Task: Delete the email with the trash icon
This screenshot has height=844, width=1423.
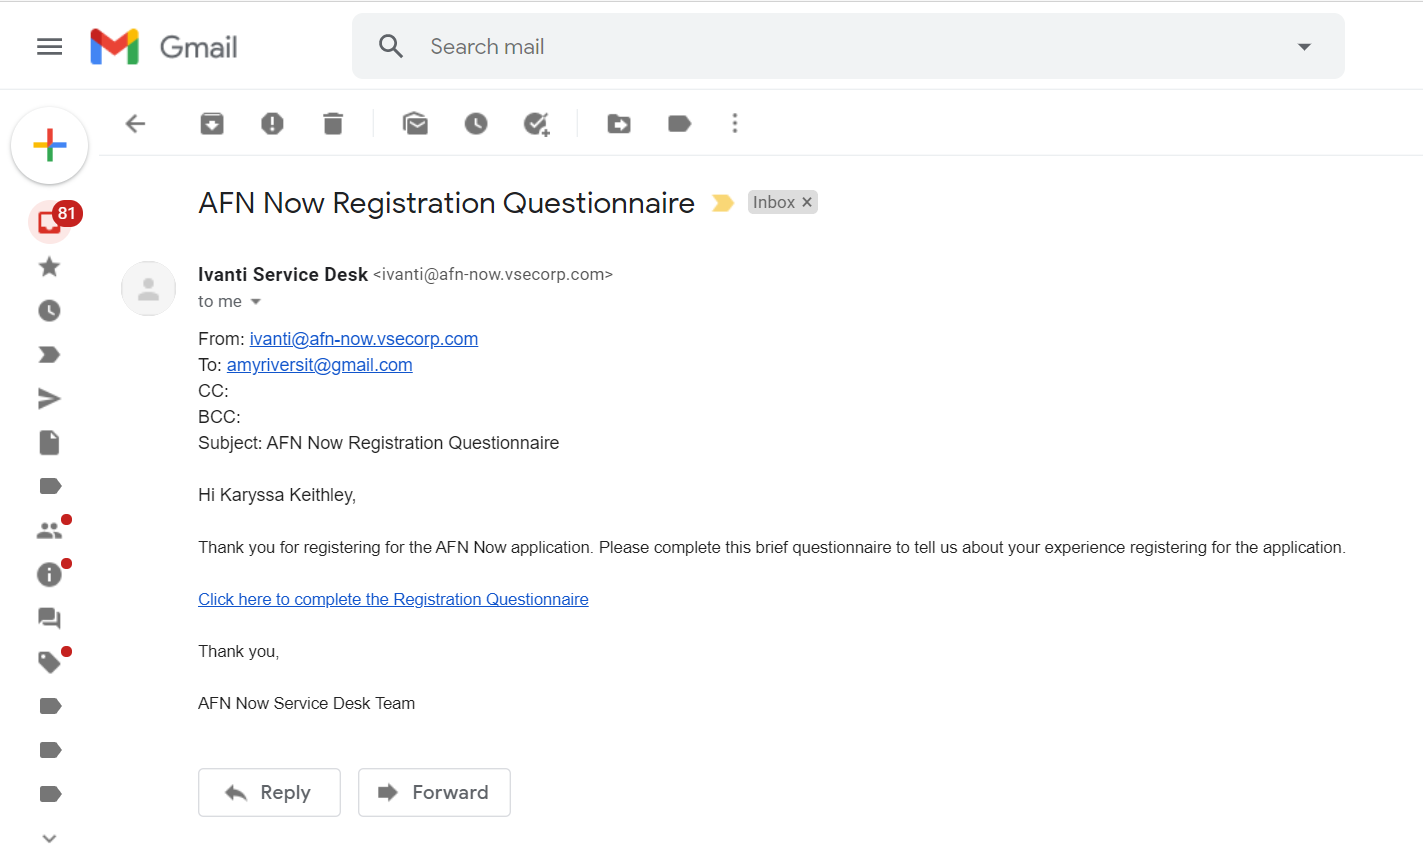Action: 333,123
